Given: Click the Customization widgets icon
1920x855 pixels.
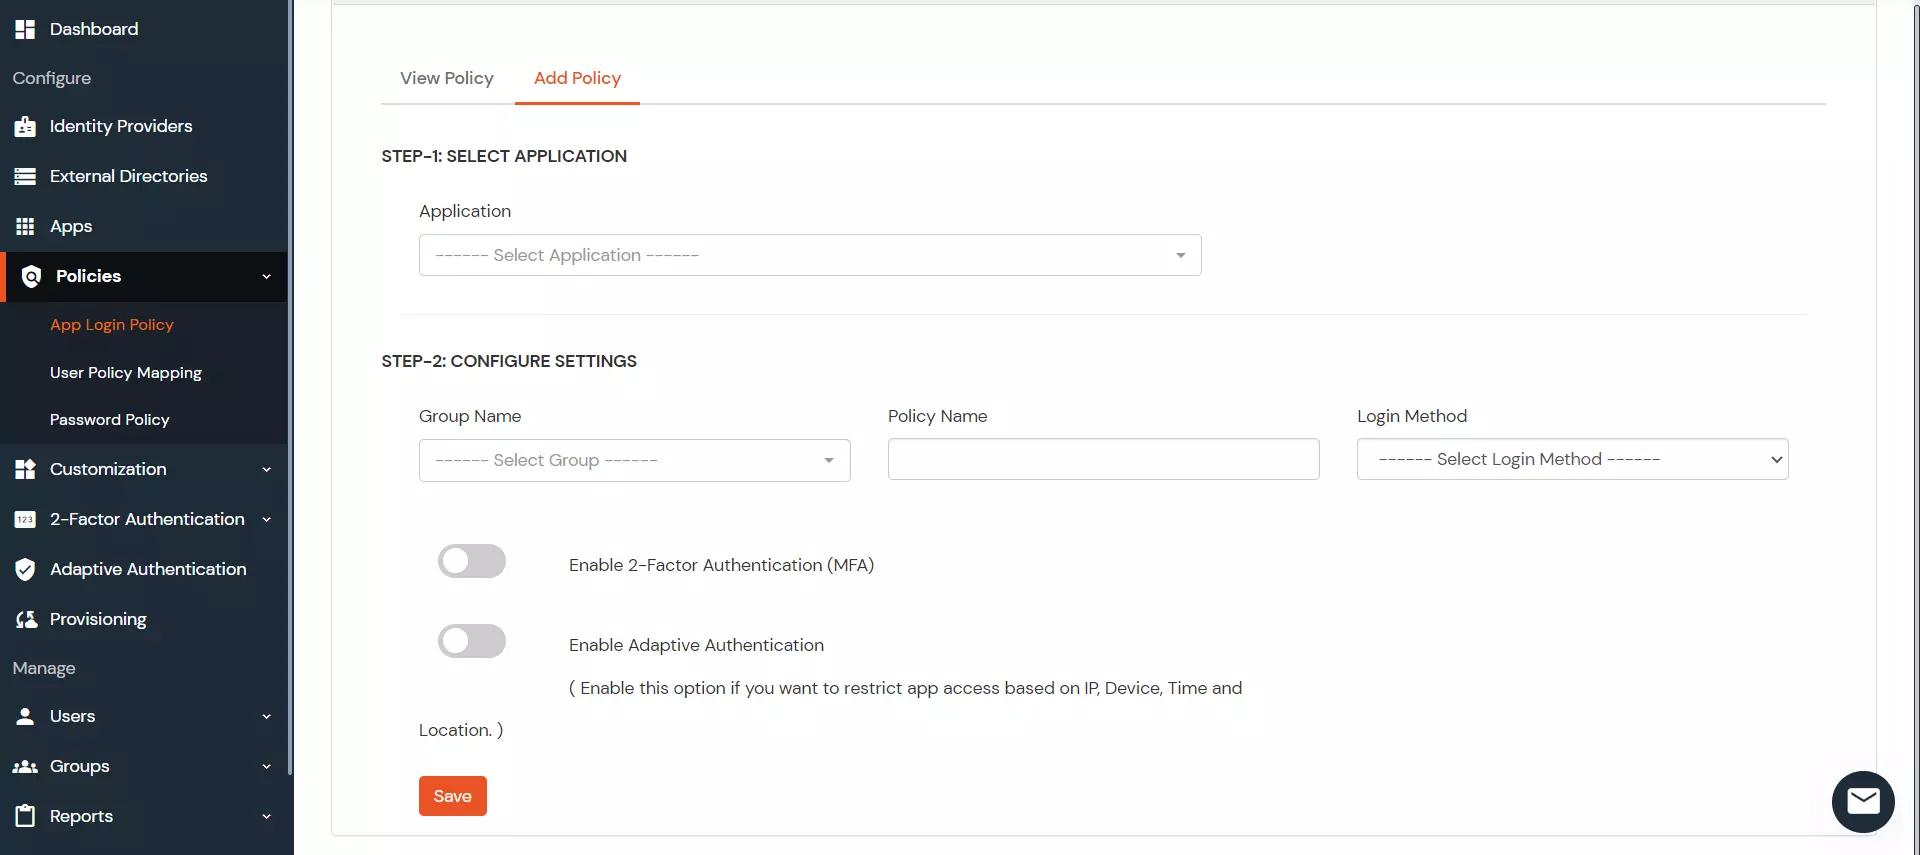Looking at the screenshot, I should point(25,469).
